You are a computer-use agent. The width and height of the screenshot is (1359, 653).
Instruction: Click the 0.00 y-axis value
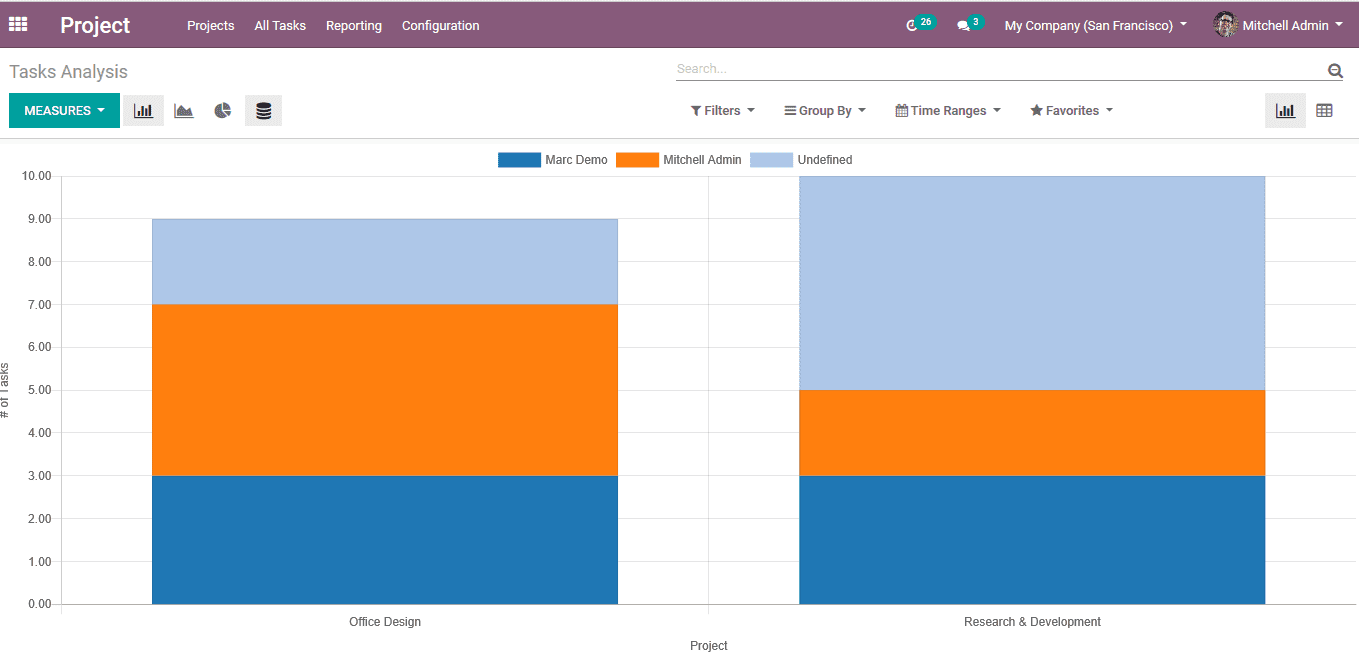tap(39, 604)
